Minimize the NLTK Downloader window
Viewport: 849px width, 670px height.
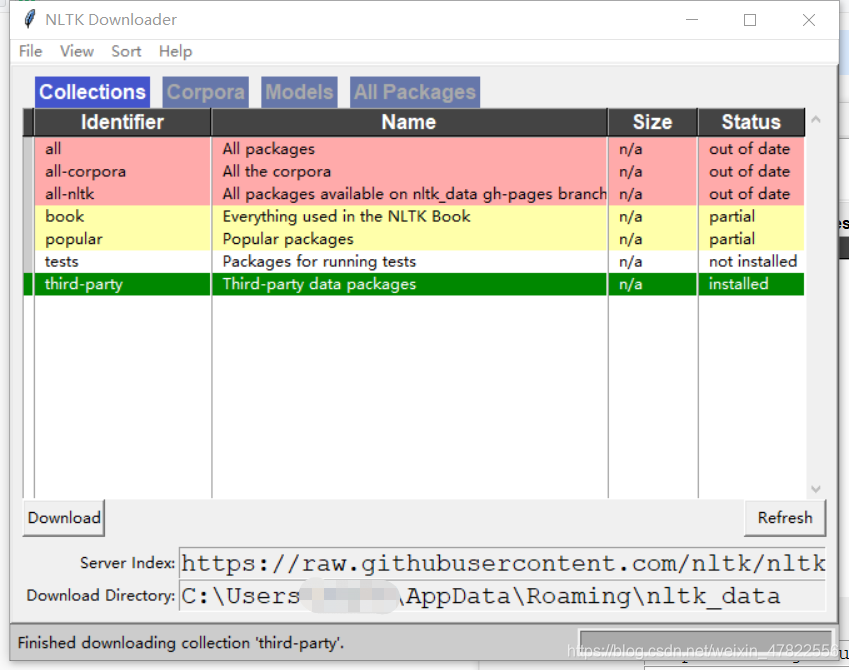(x=691, y=20)
